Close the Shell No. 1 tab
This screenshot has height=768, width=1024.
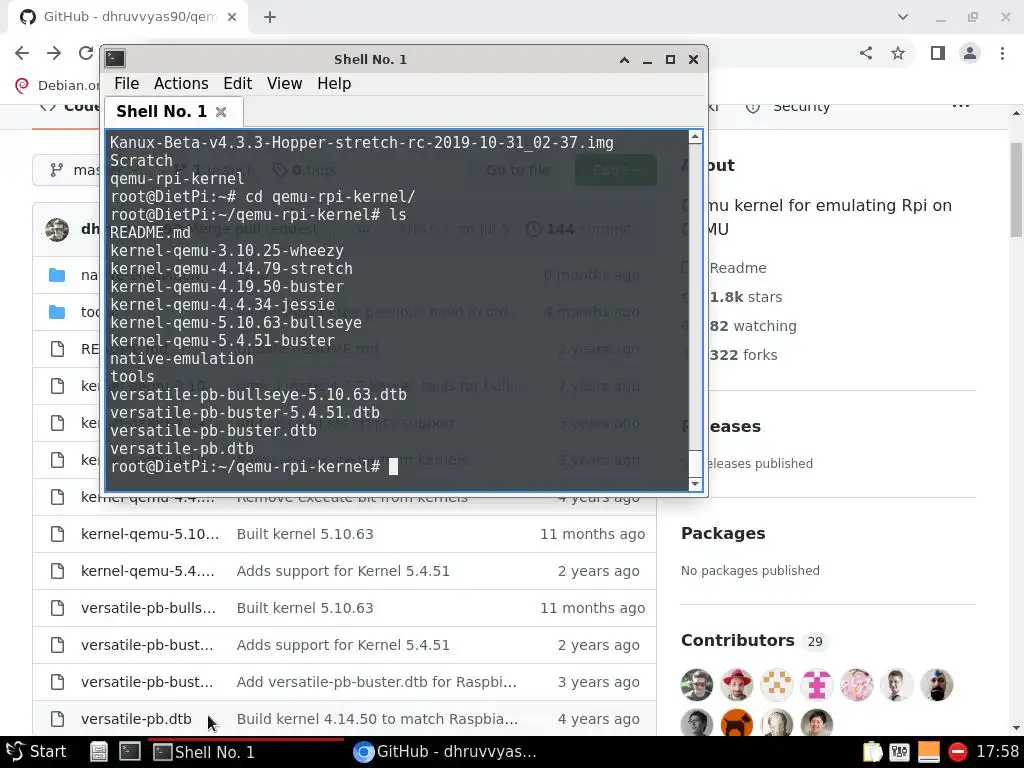tap(221, 112)
